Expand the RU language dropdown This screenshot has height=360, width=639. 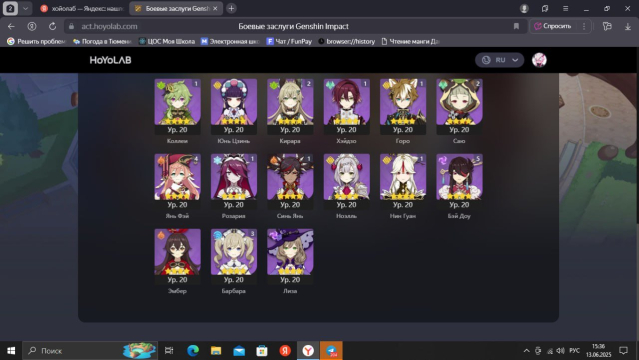500,60
